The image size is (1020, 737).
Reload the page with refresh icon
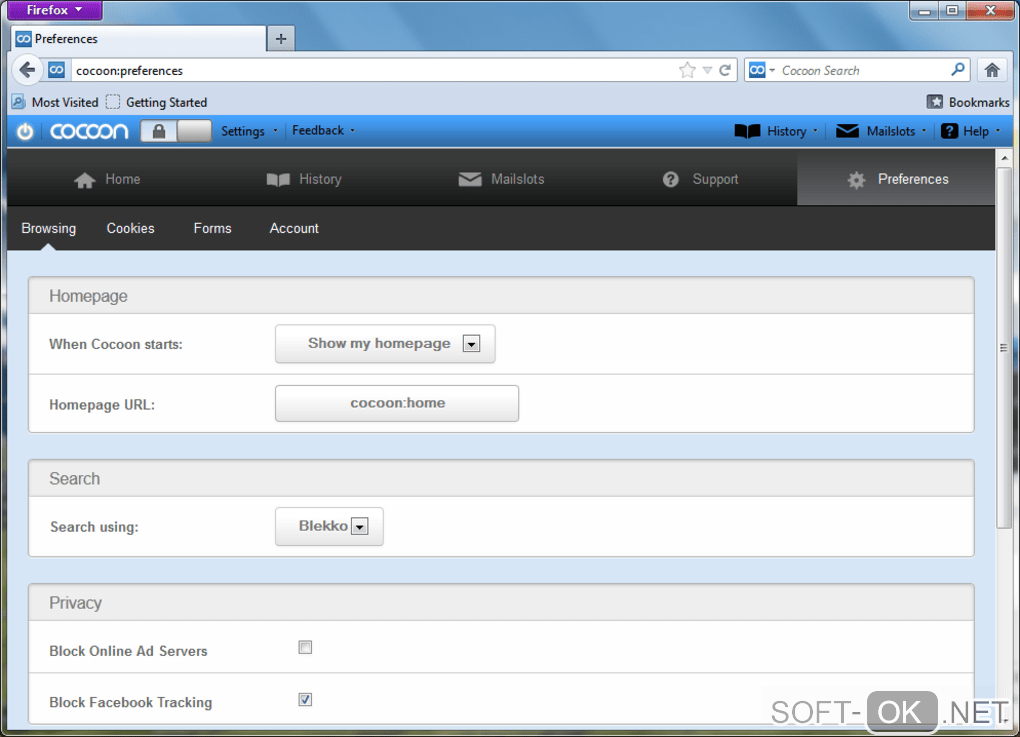coord(725,70)
